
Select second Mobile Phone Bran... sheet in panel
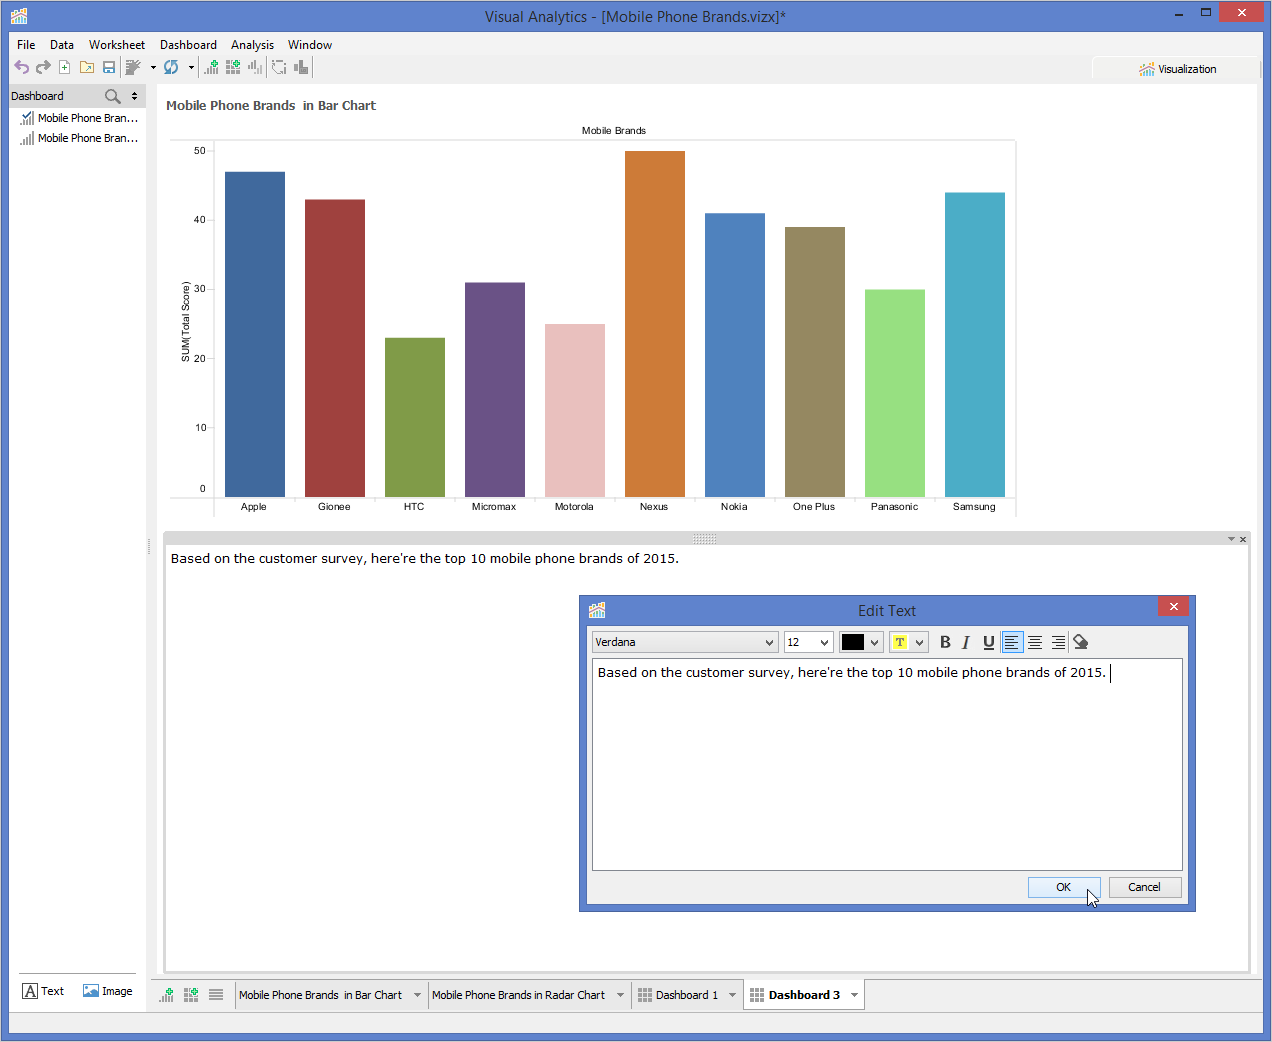(79, 138)
